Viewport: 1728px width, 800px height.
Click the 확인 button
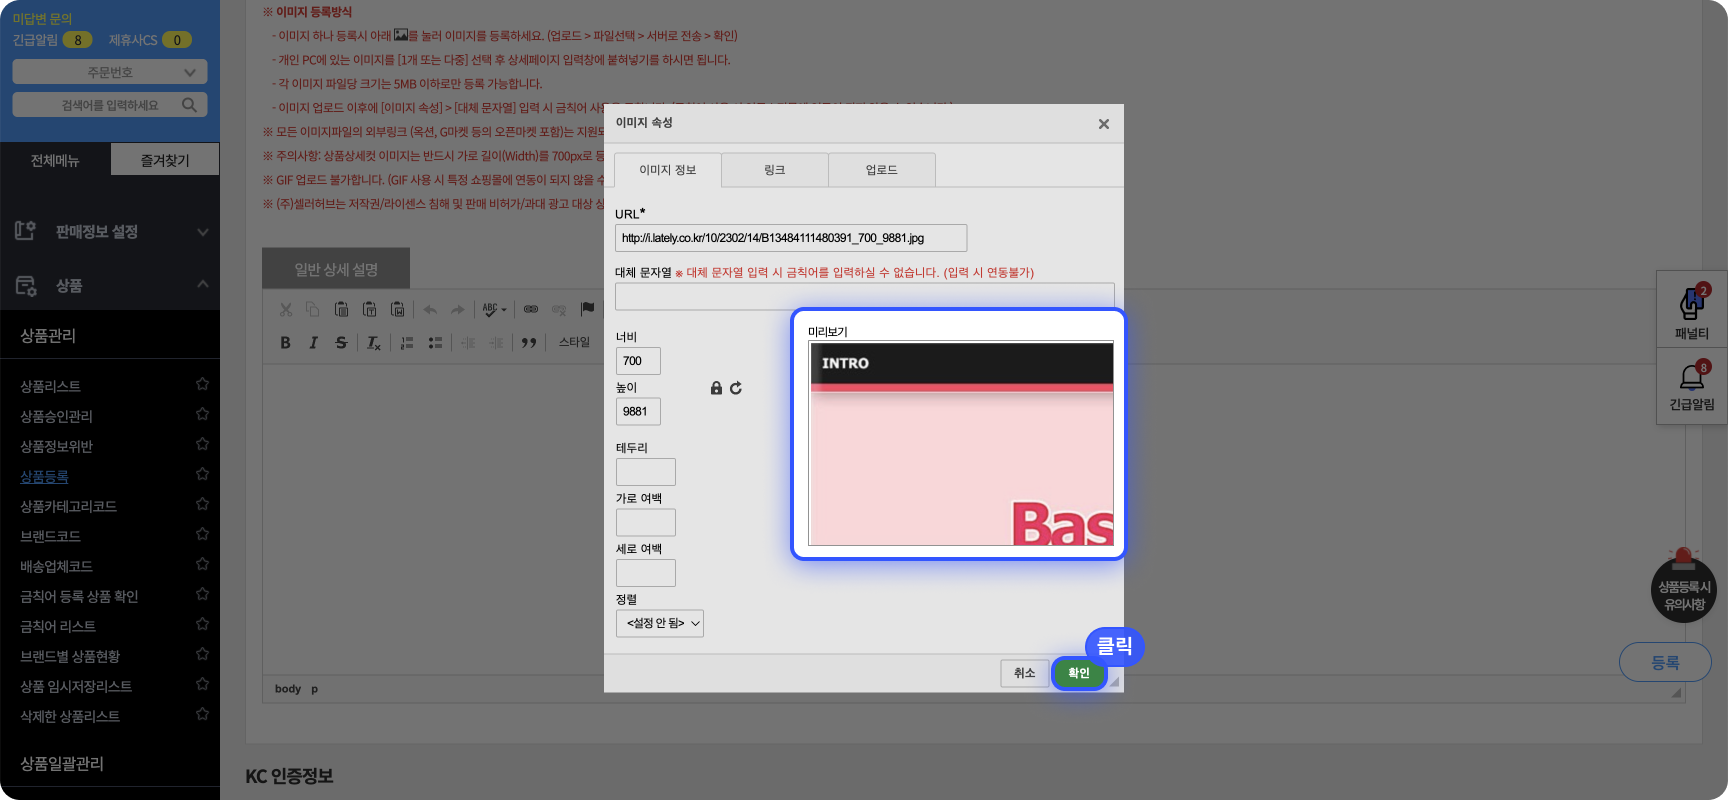pos(1078,673)
